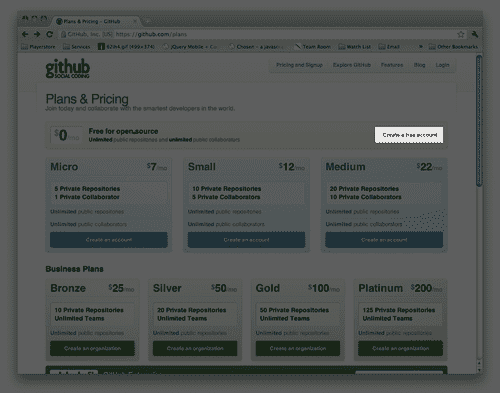This screenshot has height=393, width=500.
Task: Reload the page with the refresh icon
Action: [49, 34]
